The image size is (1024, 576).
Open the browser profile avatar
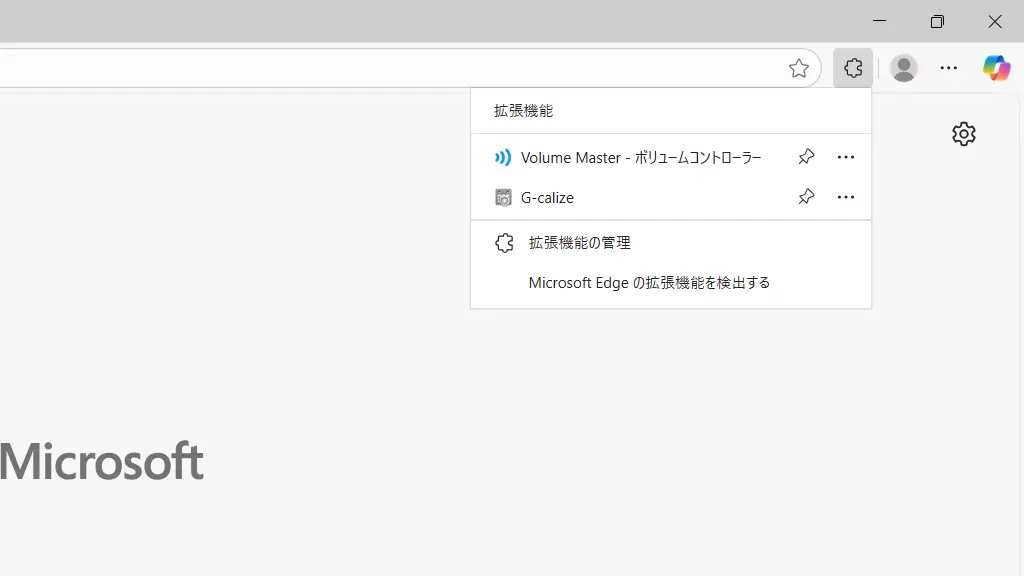(x=903, y=68)
